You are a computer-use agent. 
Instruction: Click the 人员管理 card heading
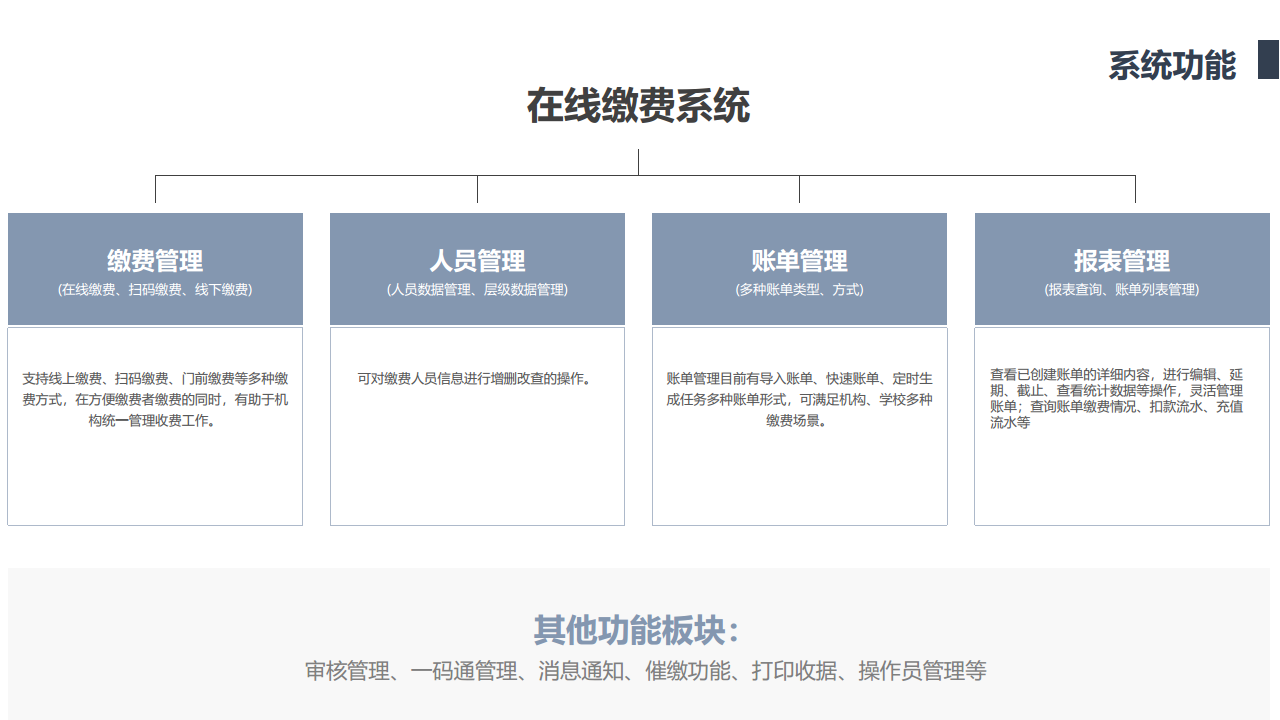(477, 261)
